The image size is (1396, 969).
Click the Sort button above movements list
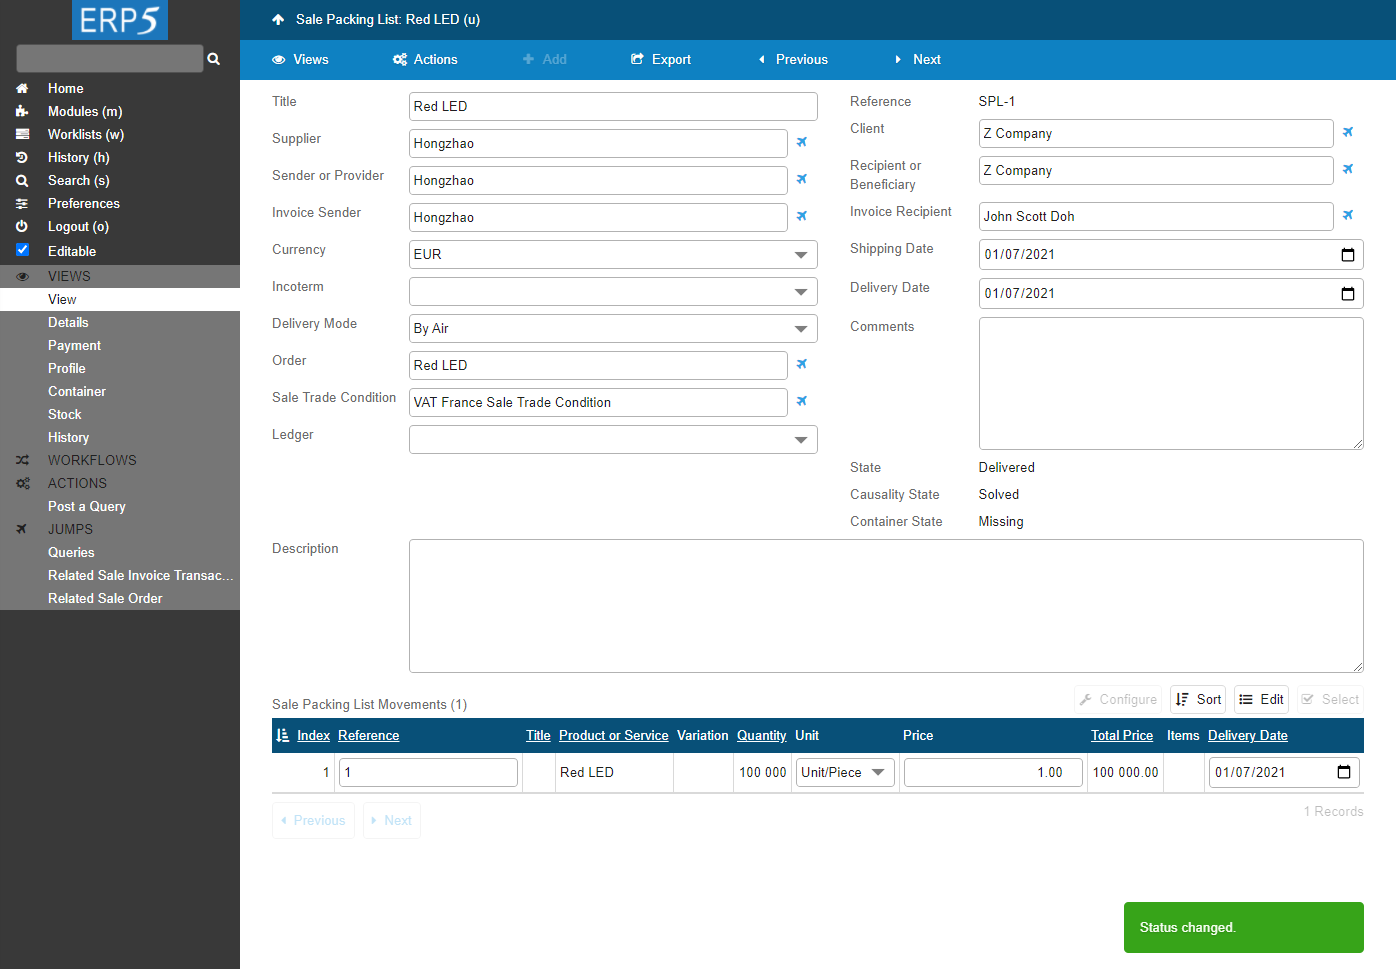[1198, 699]
